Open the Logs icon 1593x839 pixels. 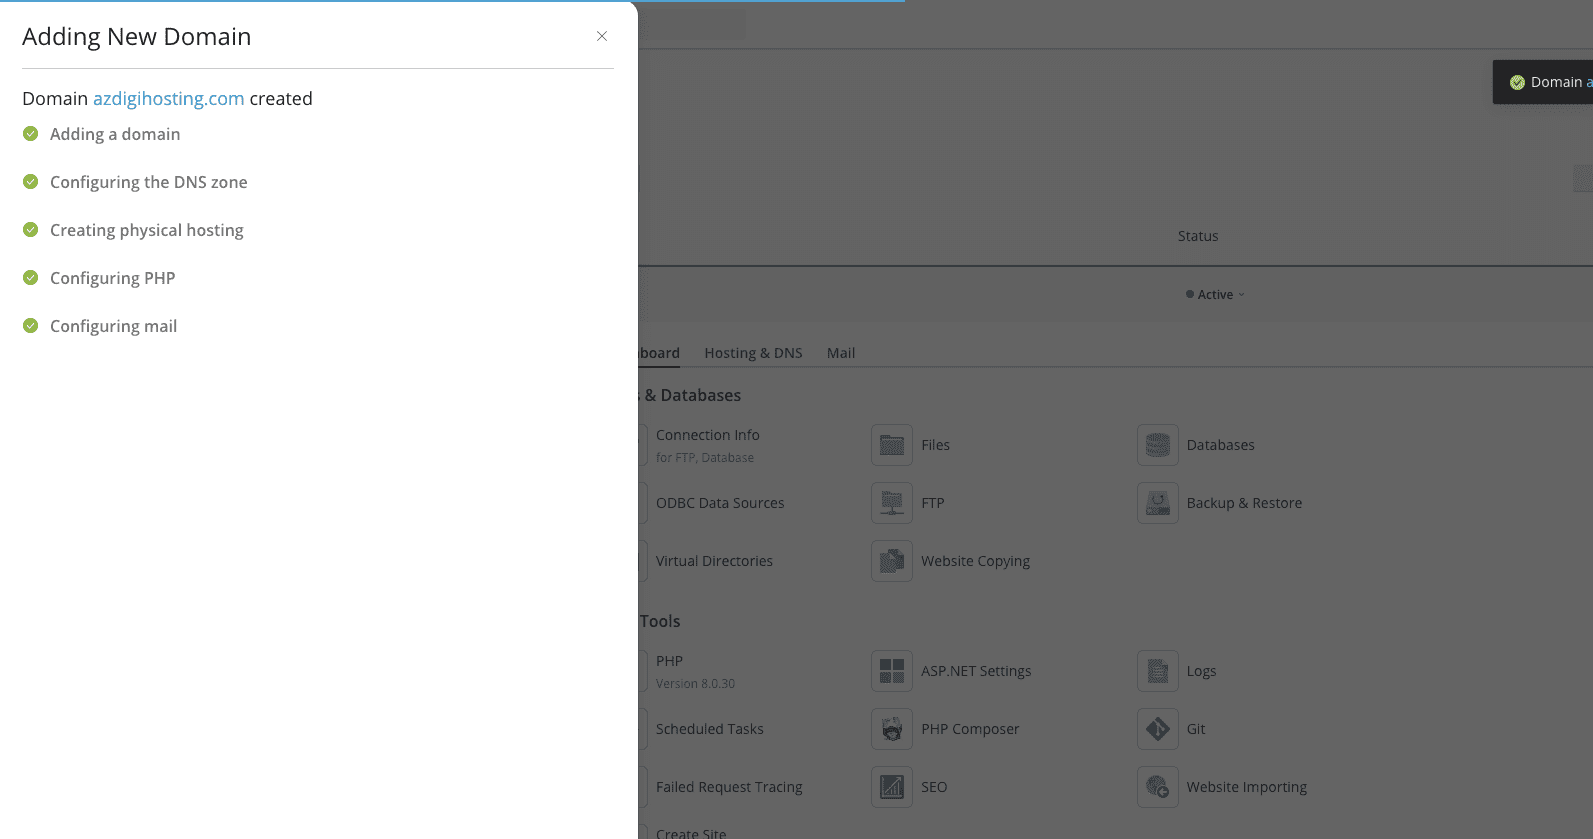click(x=1157, y=671)
